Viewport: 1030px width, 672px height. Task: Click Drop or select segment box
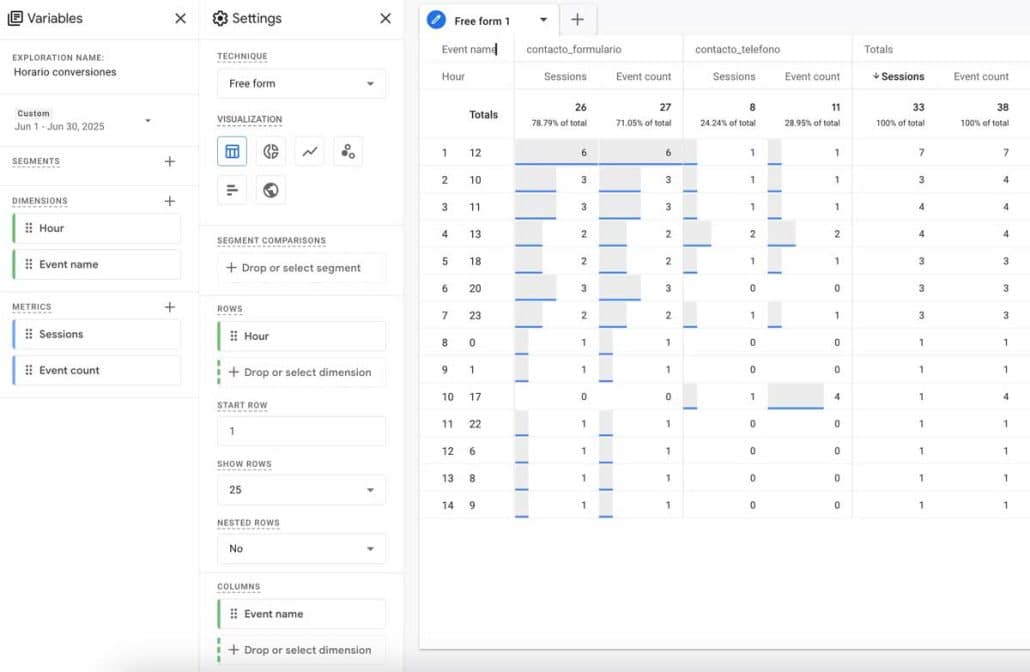(x=301, y=268)
